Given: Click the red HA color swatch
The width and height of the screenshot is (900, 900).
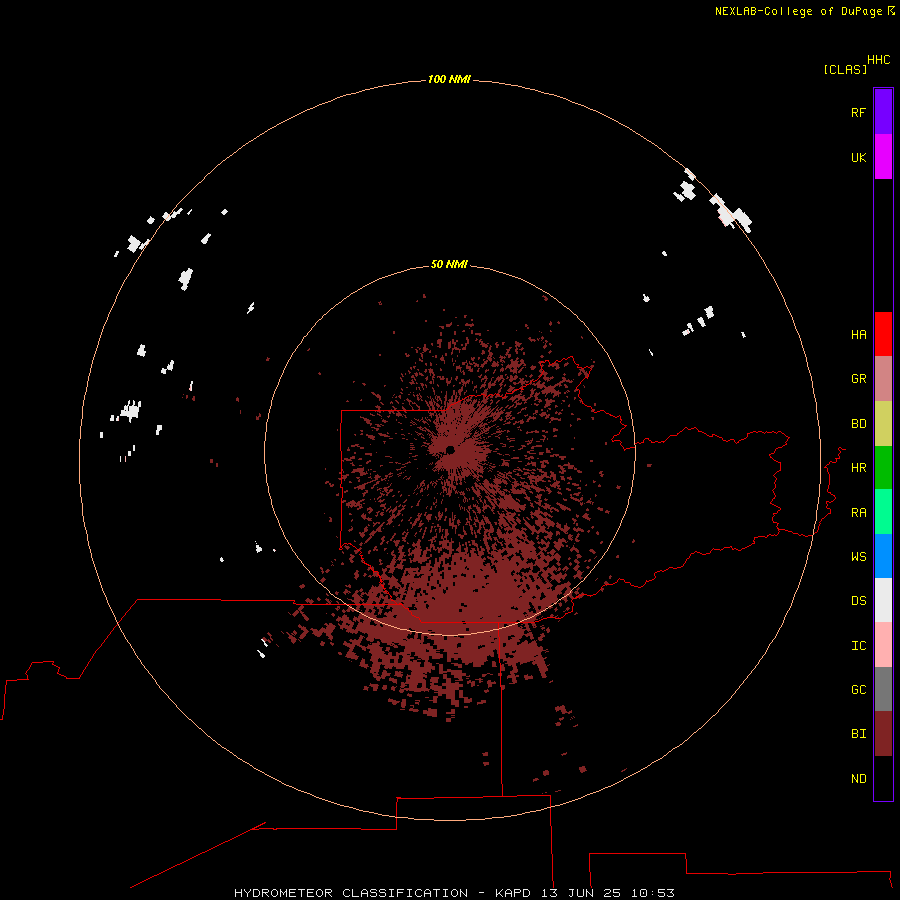Looking at the screenshot, I should 883,334.
